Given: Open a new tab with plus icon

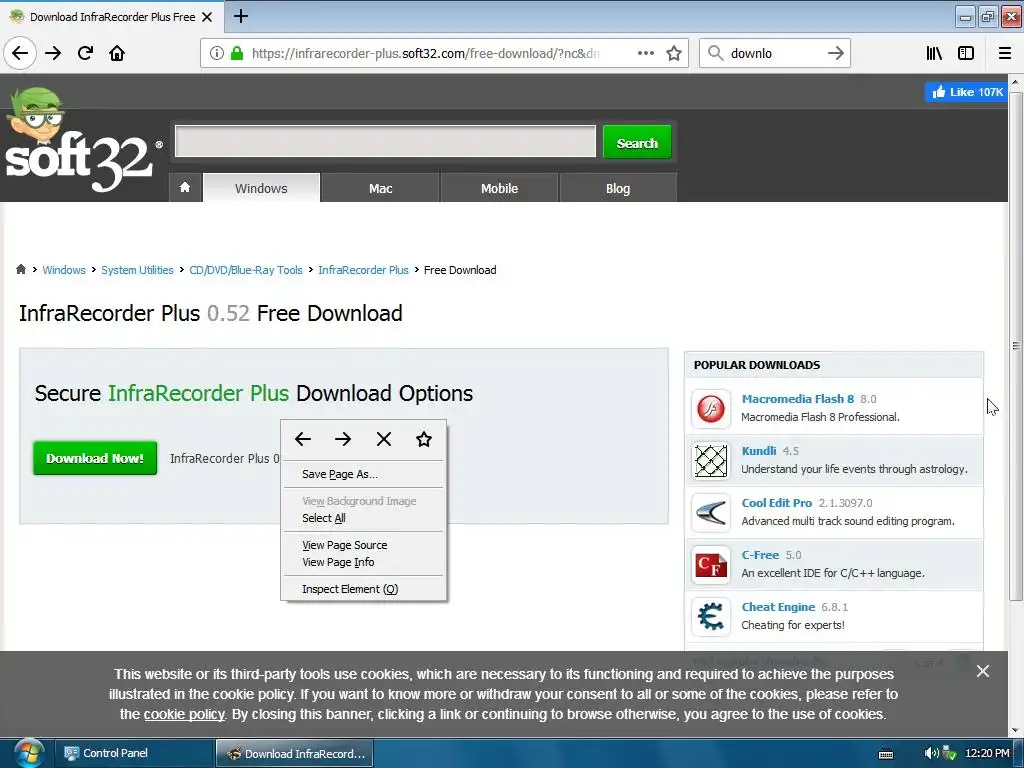Looking at the screenshot, I should pos(241,16).
